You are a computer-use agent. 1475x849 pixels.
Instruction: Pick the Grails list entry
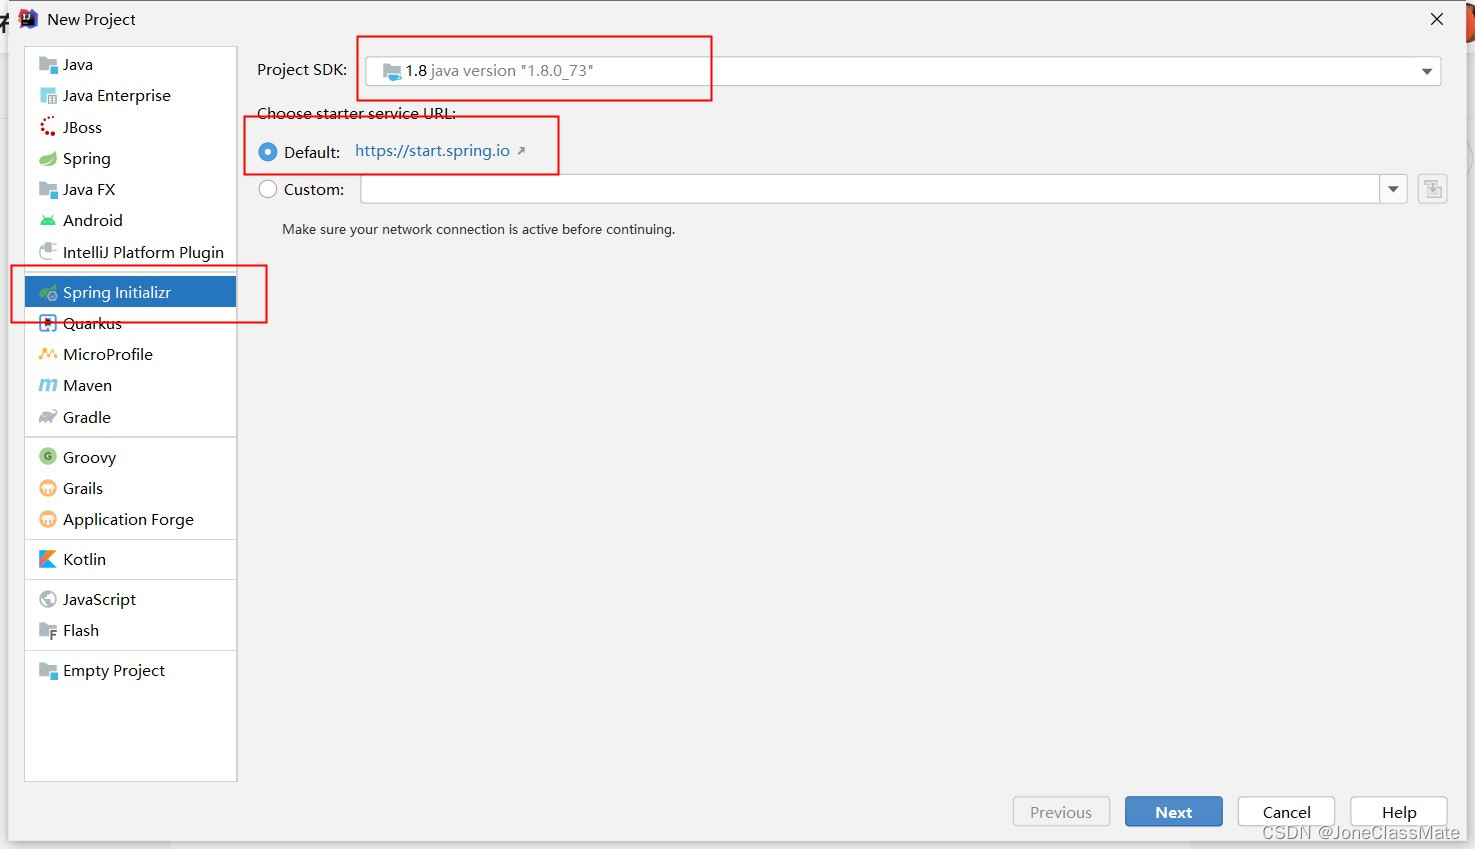click(x=131, y=488)
